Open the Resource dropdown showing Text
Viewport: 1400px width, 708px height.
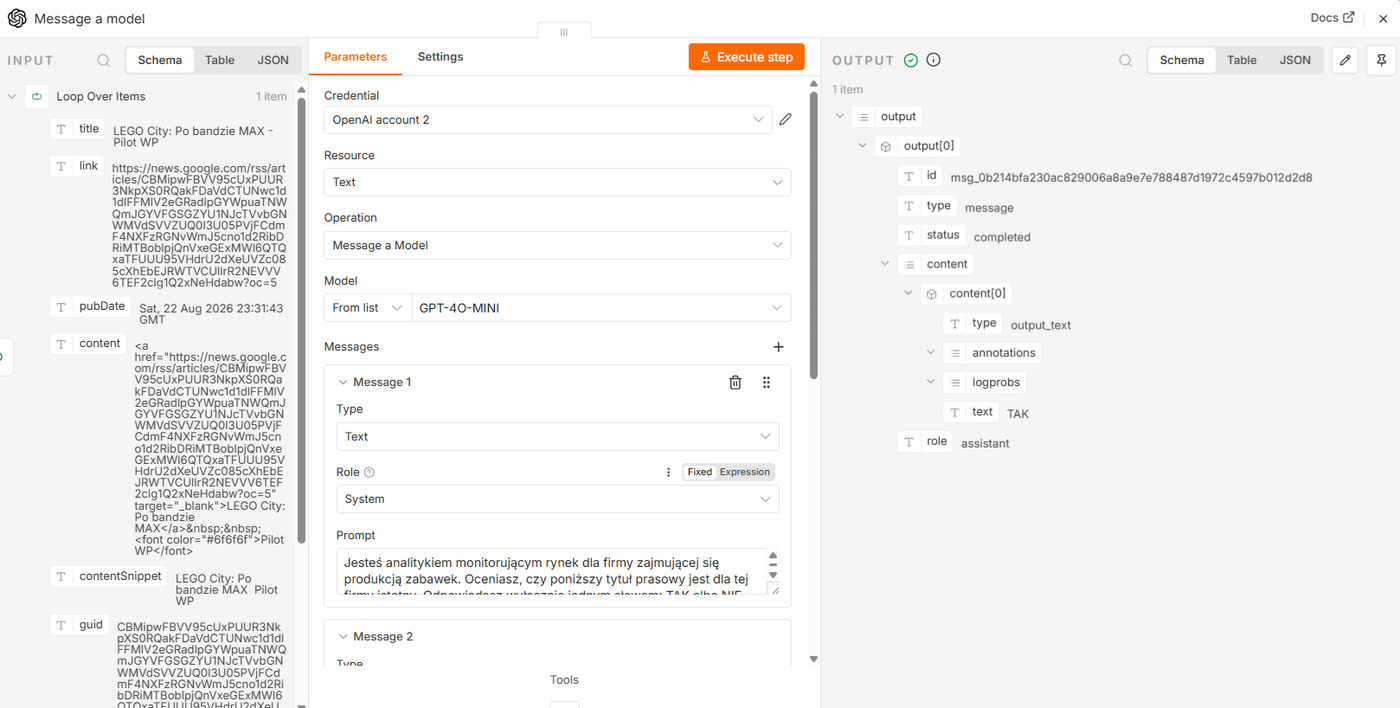coord(557,182)
